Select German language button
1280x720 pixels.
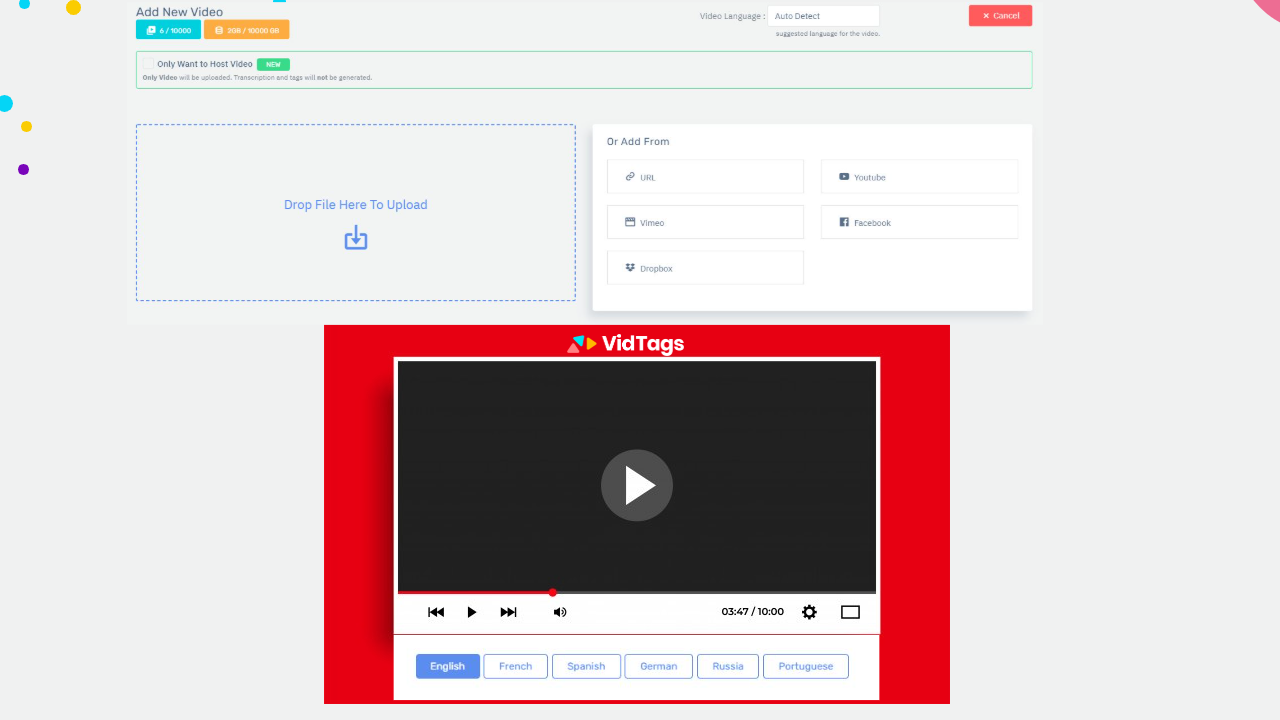(x=658, y=666)
